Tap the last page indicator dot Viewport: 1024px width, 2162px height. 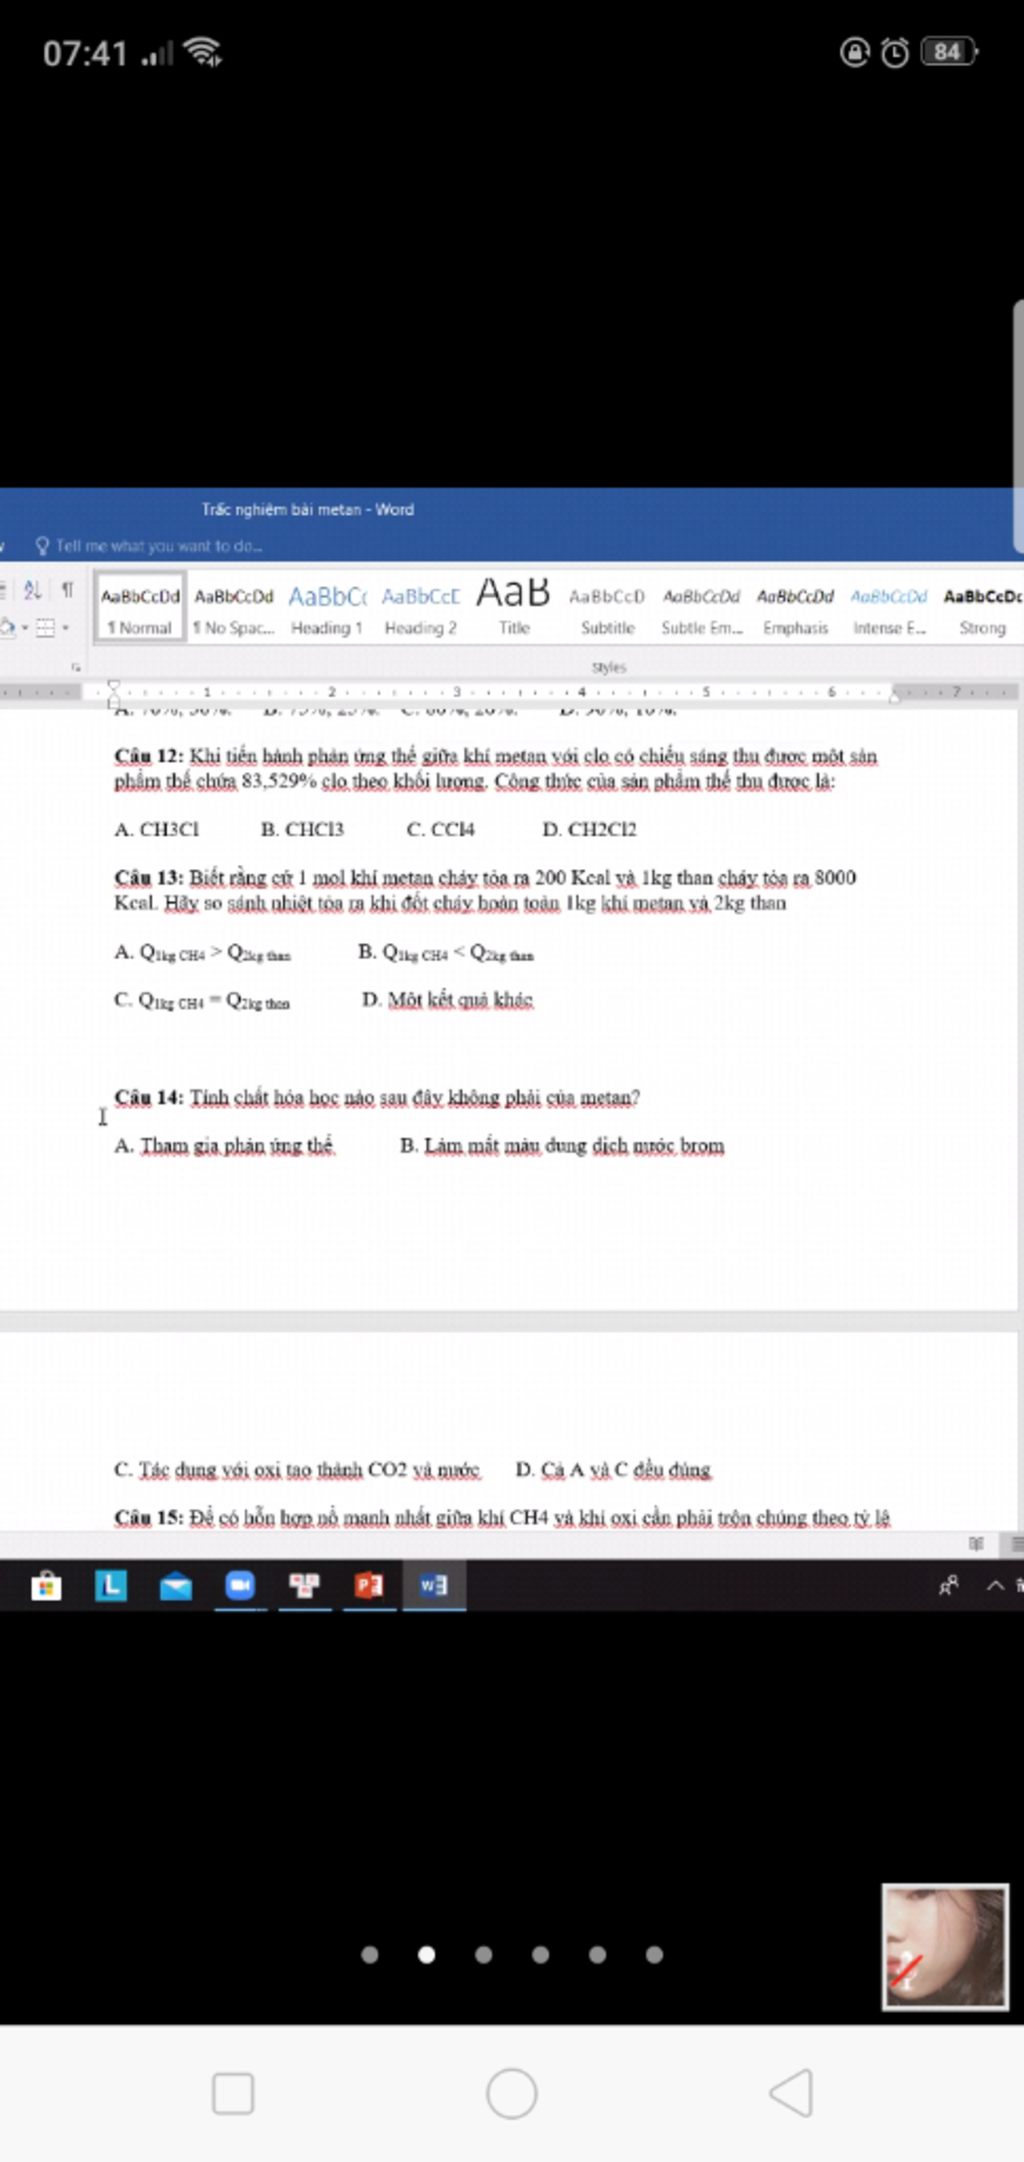pos(654,1954)
